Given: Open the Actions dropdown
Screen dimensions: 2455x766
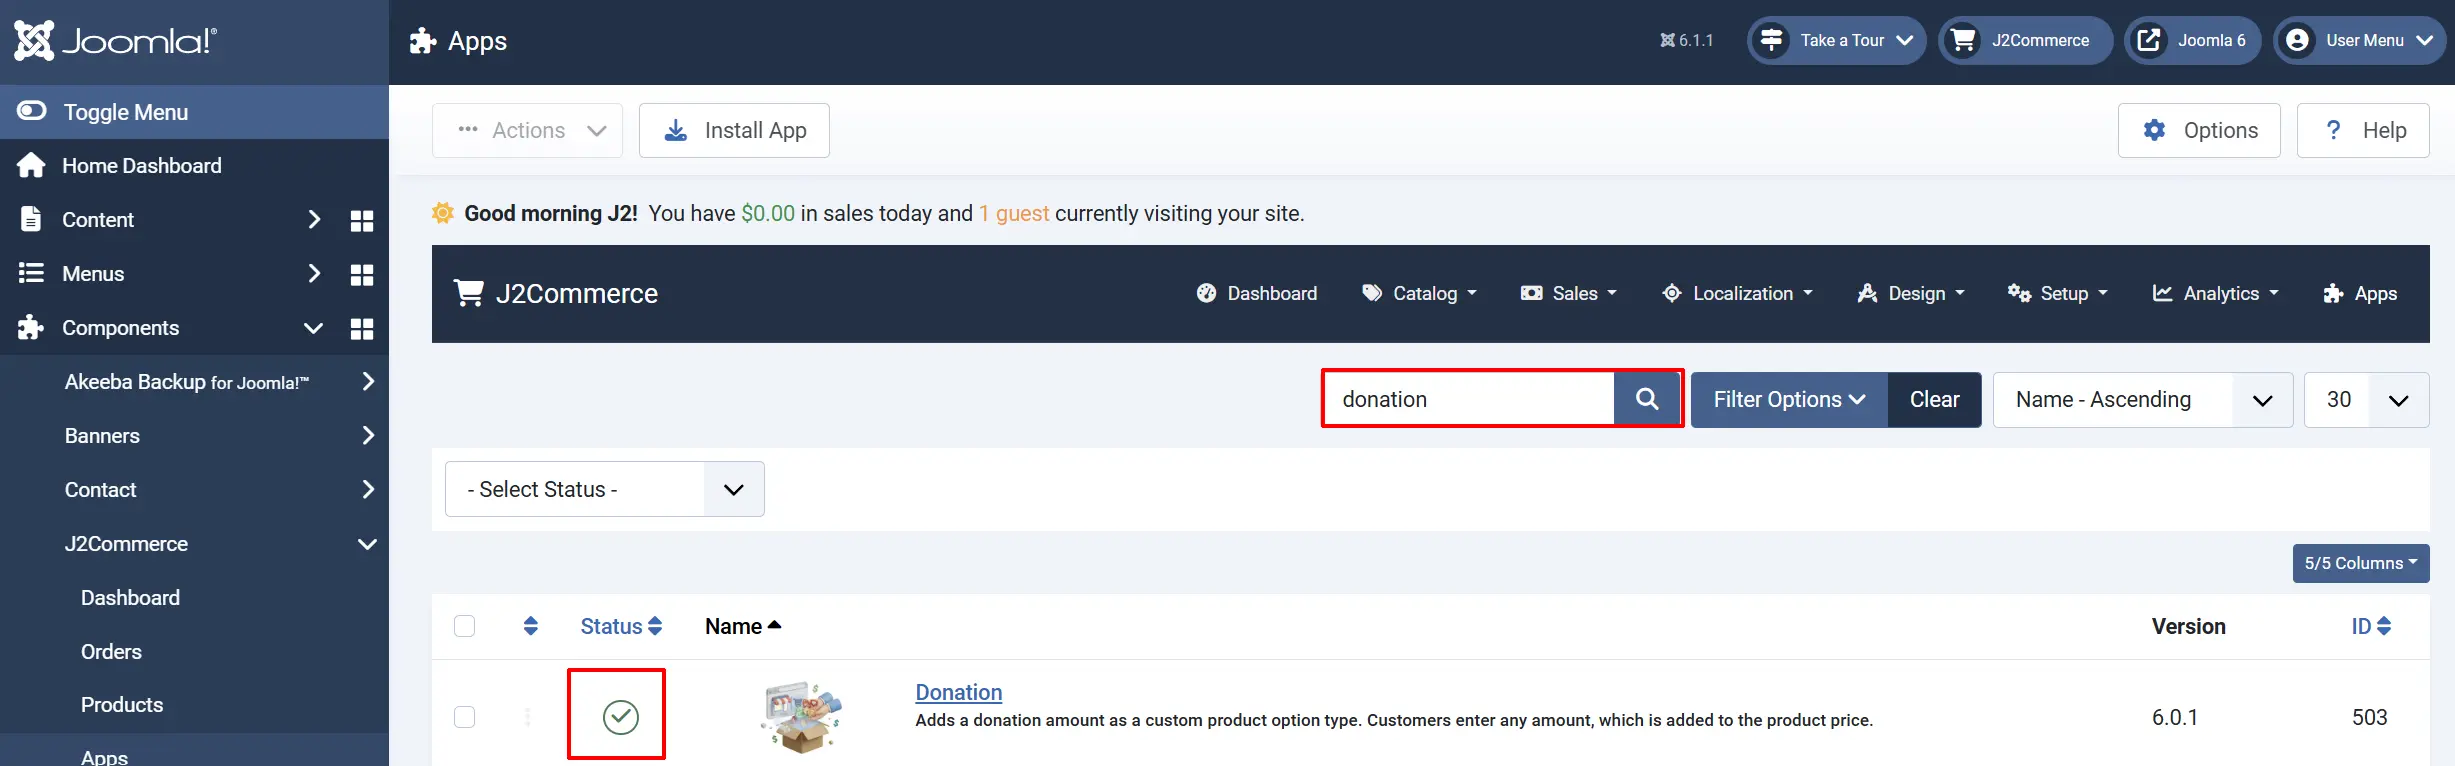Looking at the screenshot, I should tap(528, 130).
